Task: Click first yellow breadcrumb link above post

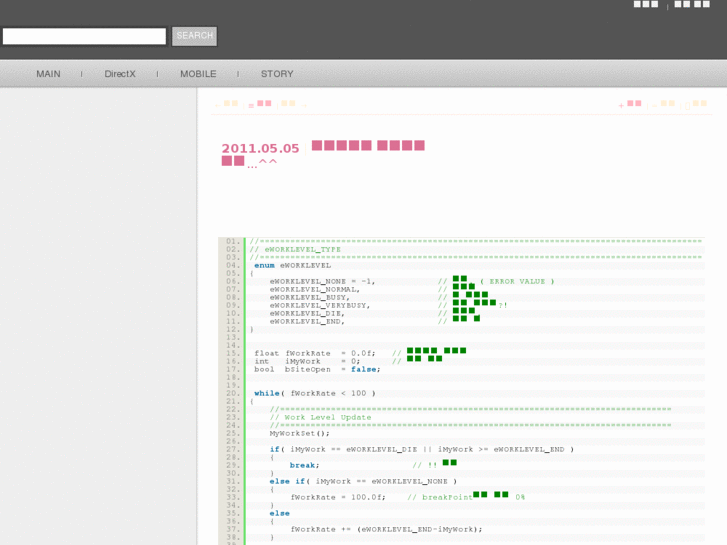Action: click(x=230, y=104)
